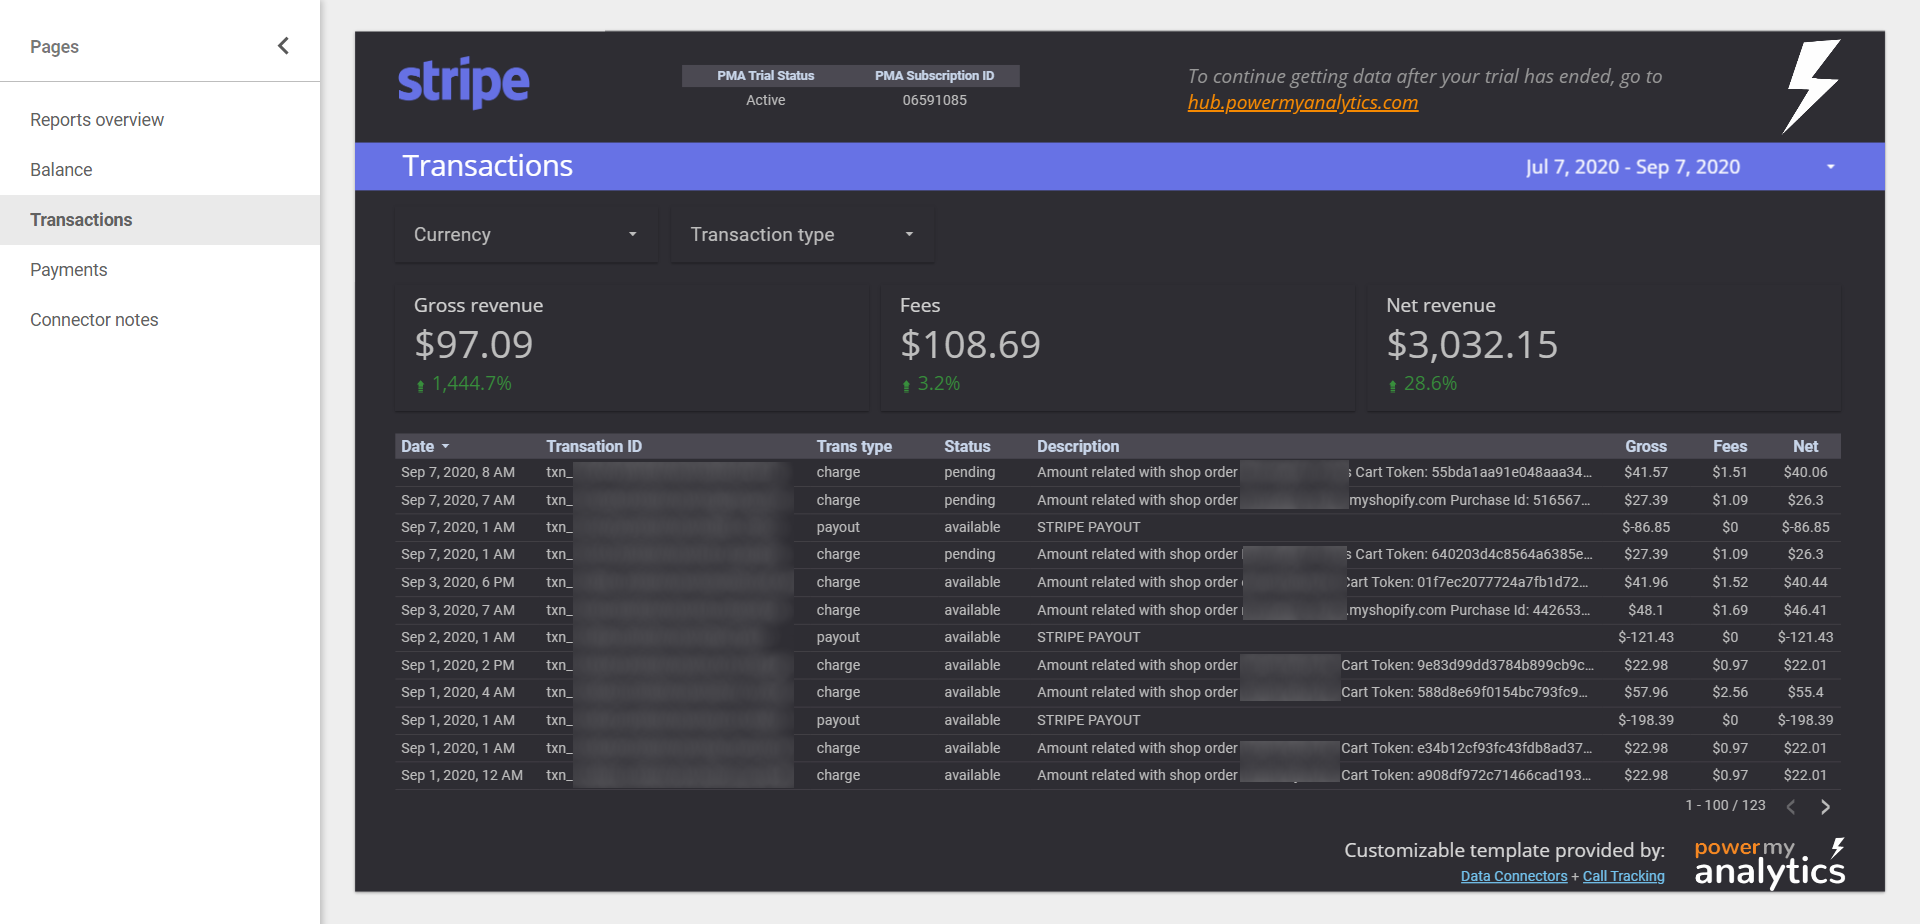1920x924 pixels.
Task: Collapse the Pages sidebar with the chevron
Action: coord(283,46)
